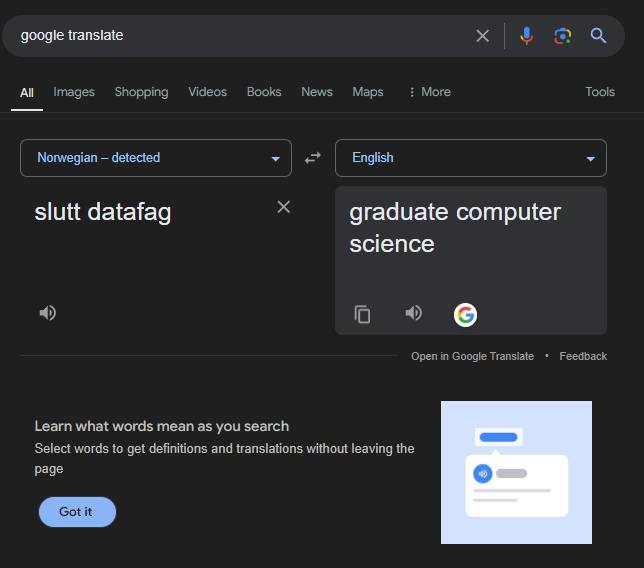Image resolution: width=644 pixels, height=568 pixels.
Task: Open the Books tab
Action: (264, 92)
